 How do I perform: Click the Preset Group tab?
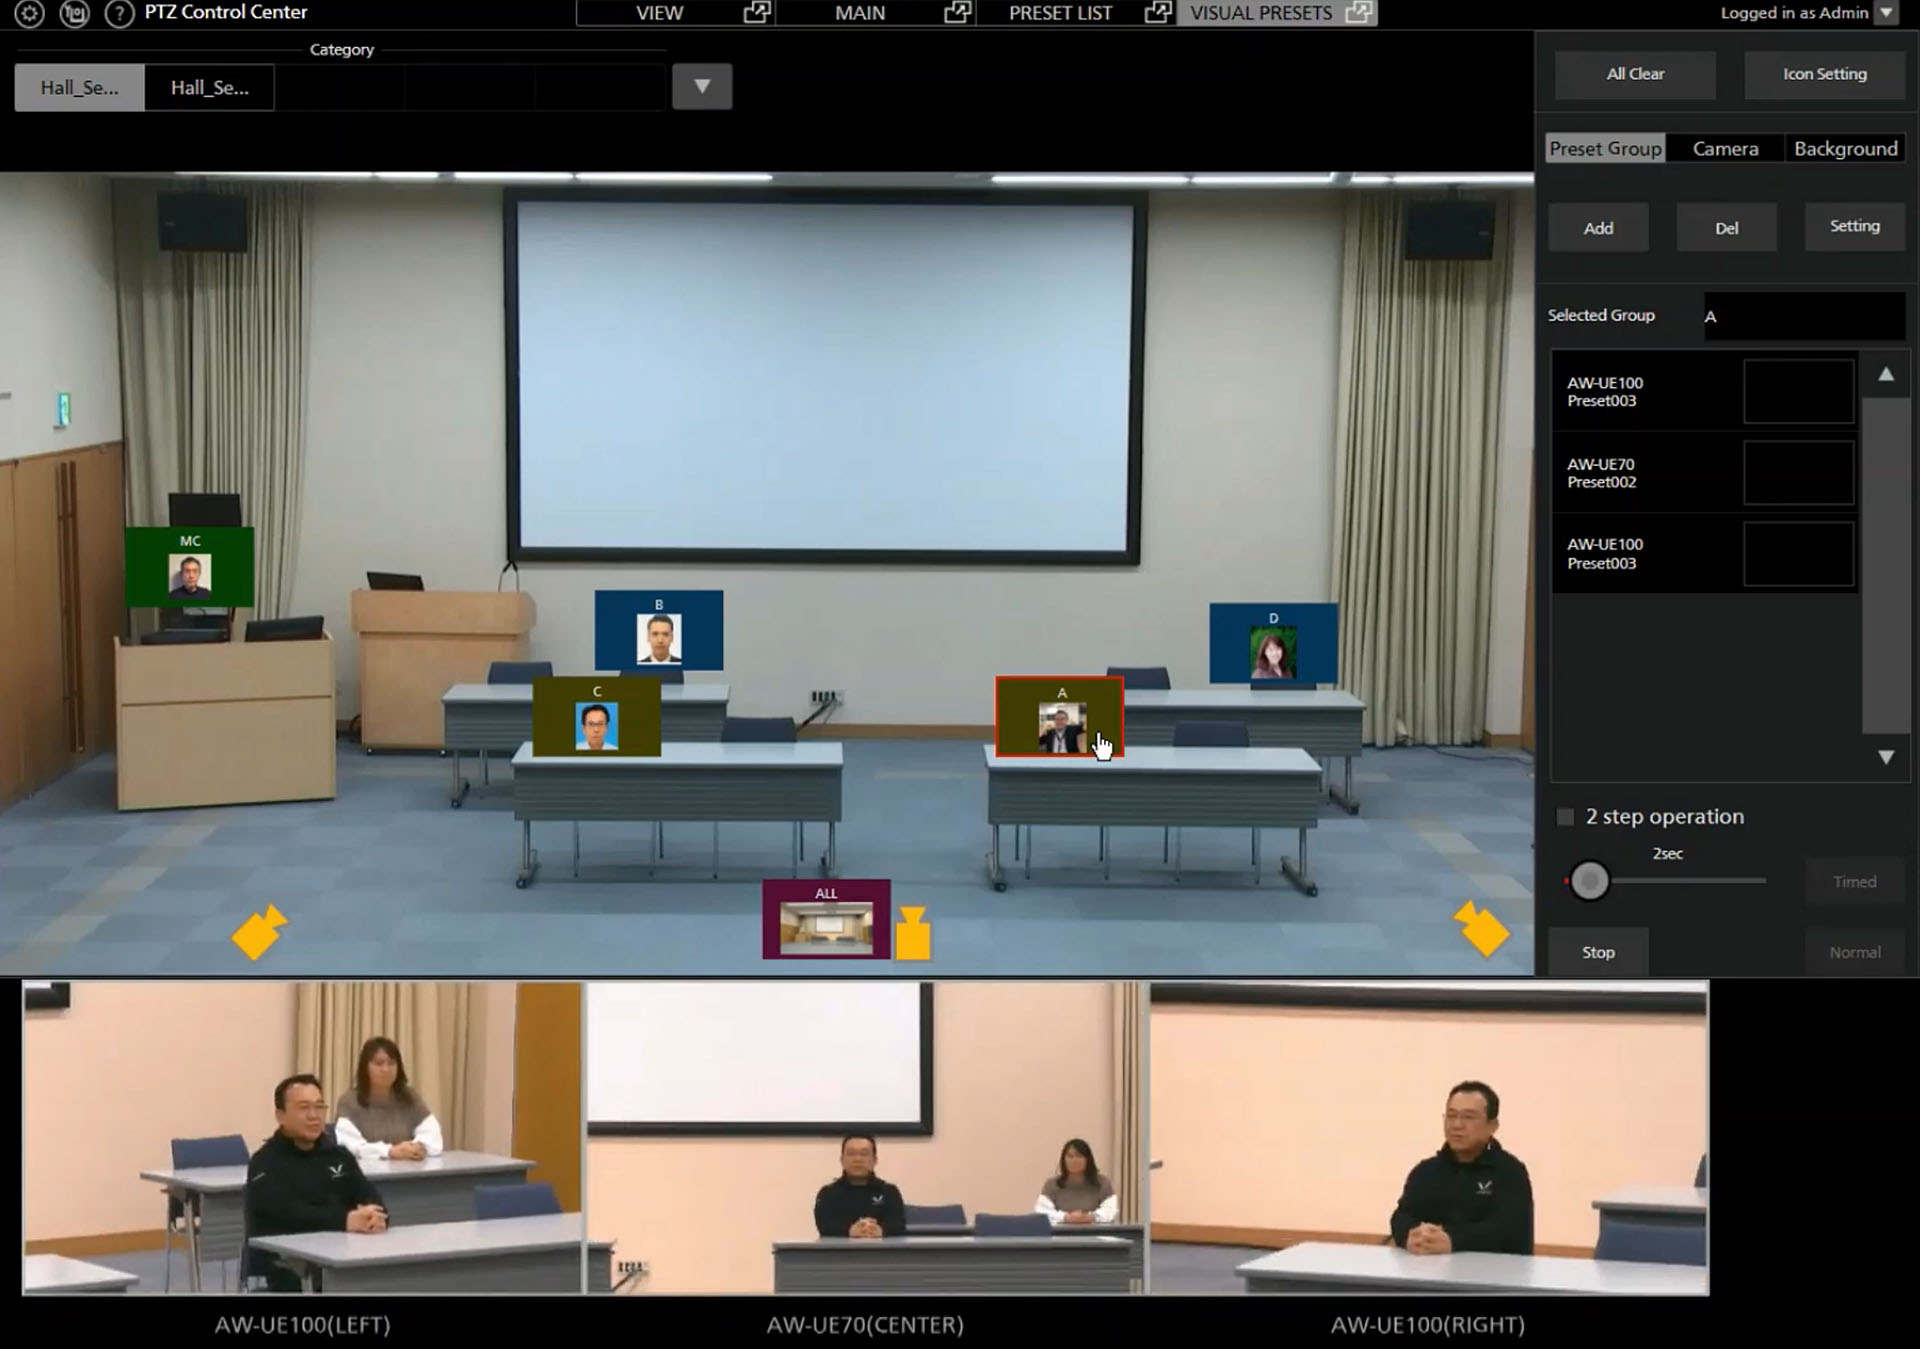[1603, 147]
